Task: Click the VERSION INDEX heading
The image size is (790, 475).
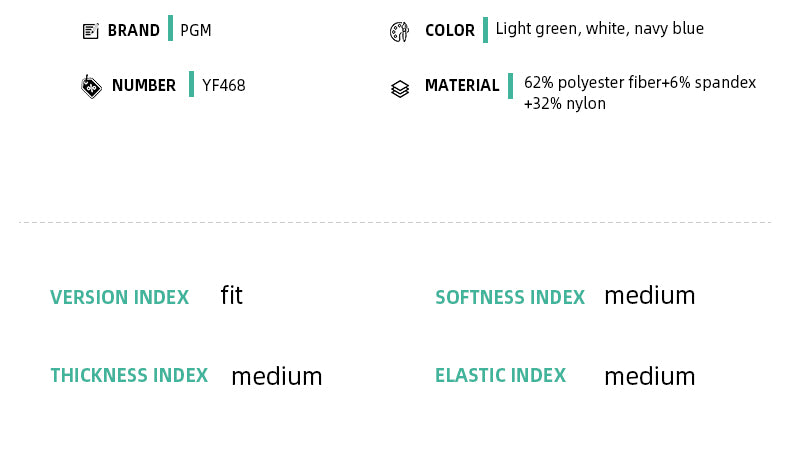Action: point(120,298)
